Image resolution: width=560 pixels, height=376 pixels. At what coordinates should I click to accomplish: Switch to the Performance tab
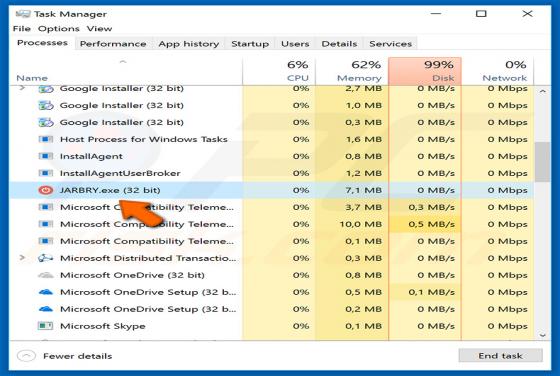click(x=113, y=44)
